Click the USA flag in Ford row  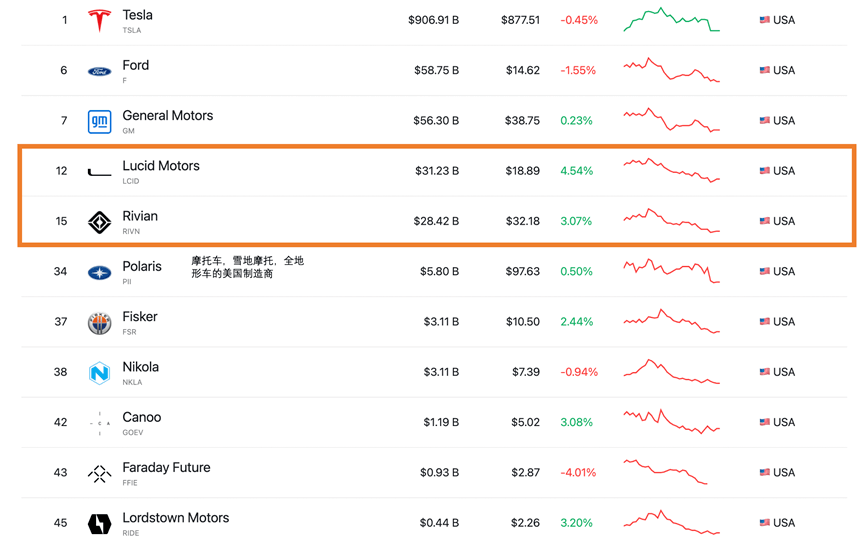(765, 70)
